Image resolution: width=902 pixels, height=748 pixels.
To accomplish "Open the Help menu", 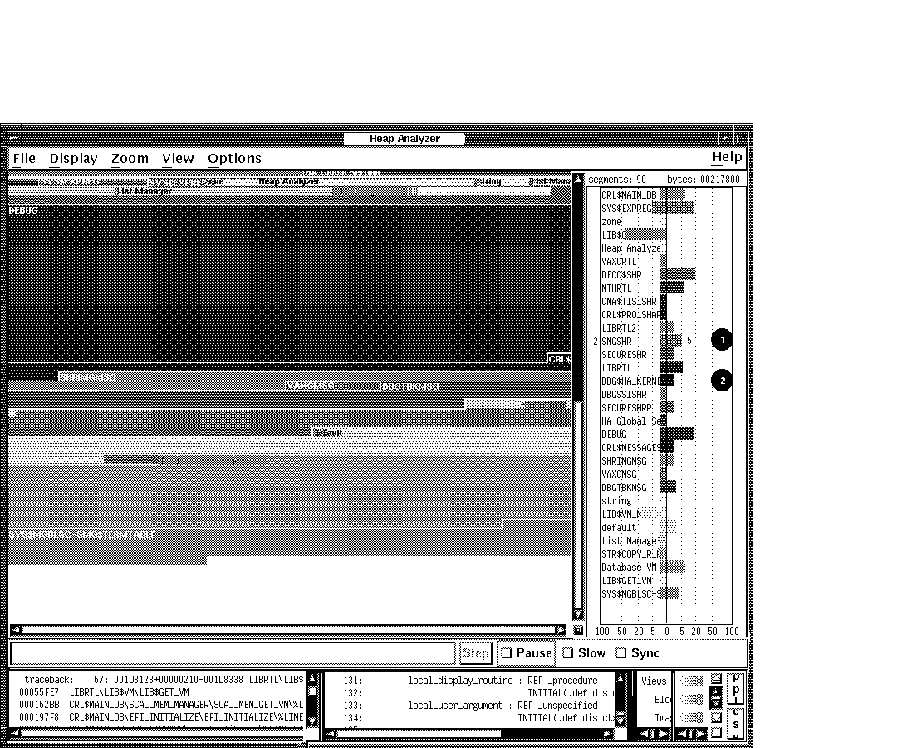I will pos(726,157).
